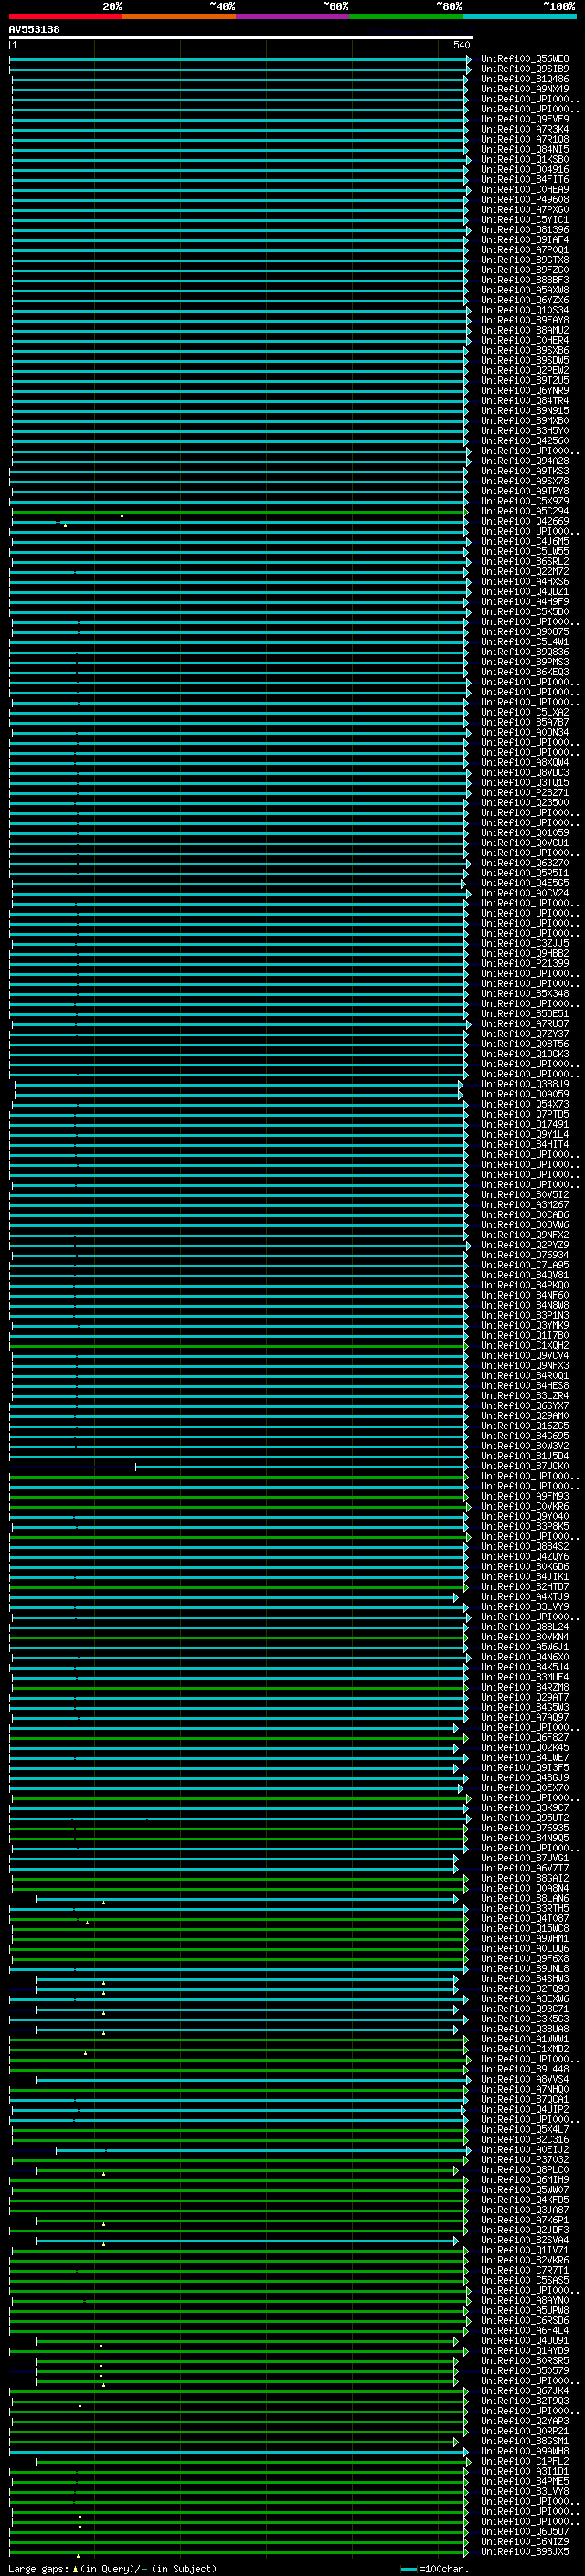Select the UniRef100_Q2PEW2 label
The width and height of the screenshot is (585, 2576).
[525, 370]
